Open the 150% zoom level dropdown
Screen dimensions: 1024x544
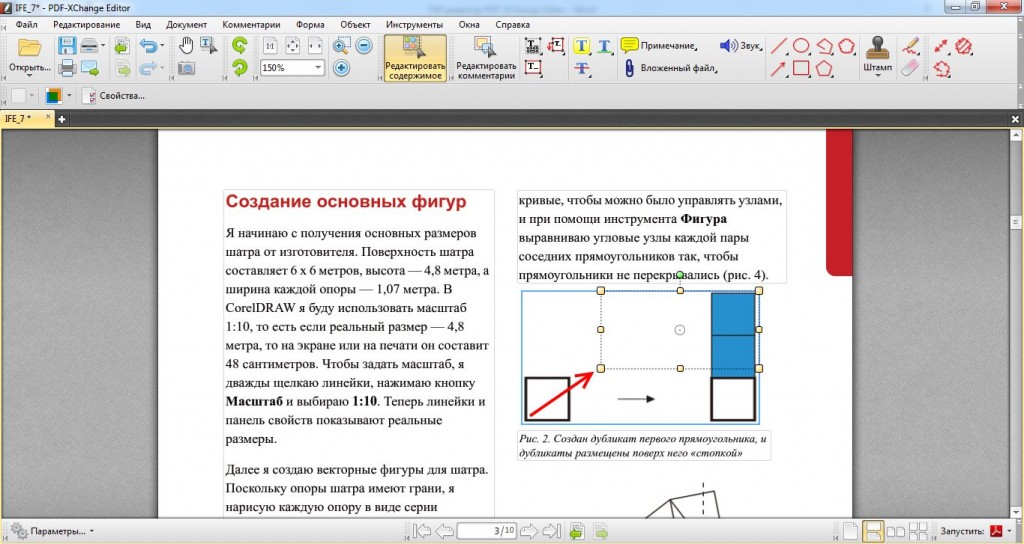pos(318,67)
